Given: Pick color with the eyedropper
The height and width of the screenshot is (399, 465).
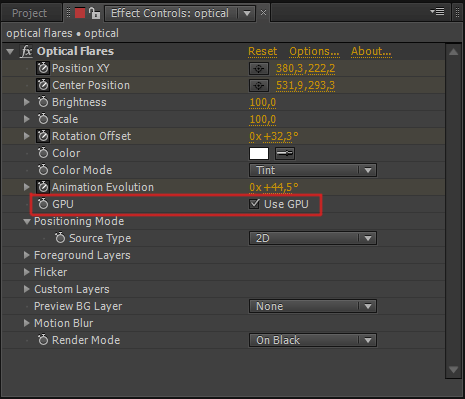Looking at the screenshot, I should (x=285, y=153).
